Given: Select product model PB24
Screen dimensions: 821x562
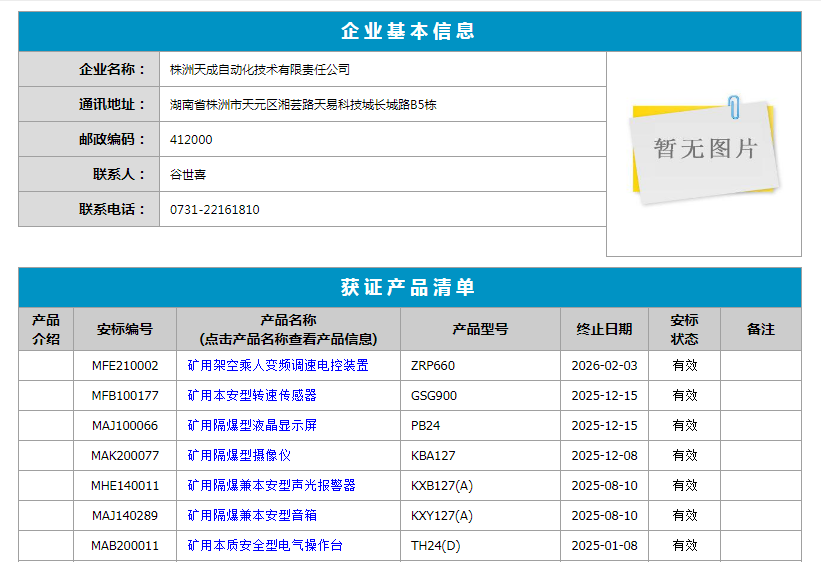Looking at the screenshot, I should pyautogui.click(x=425, y=425).
